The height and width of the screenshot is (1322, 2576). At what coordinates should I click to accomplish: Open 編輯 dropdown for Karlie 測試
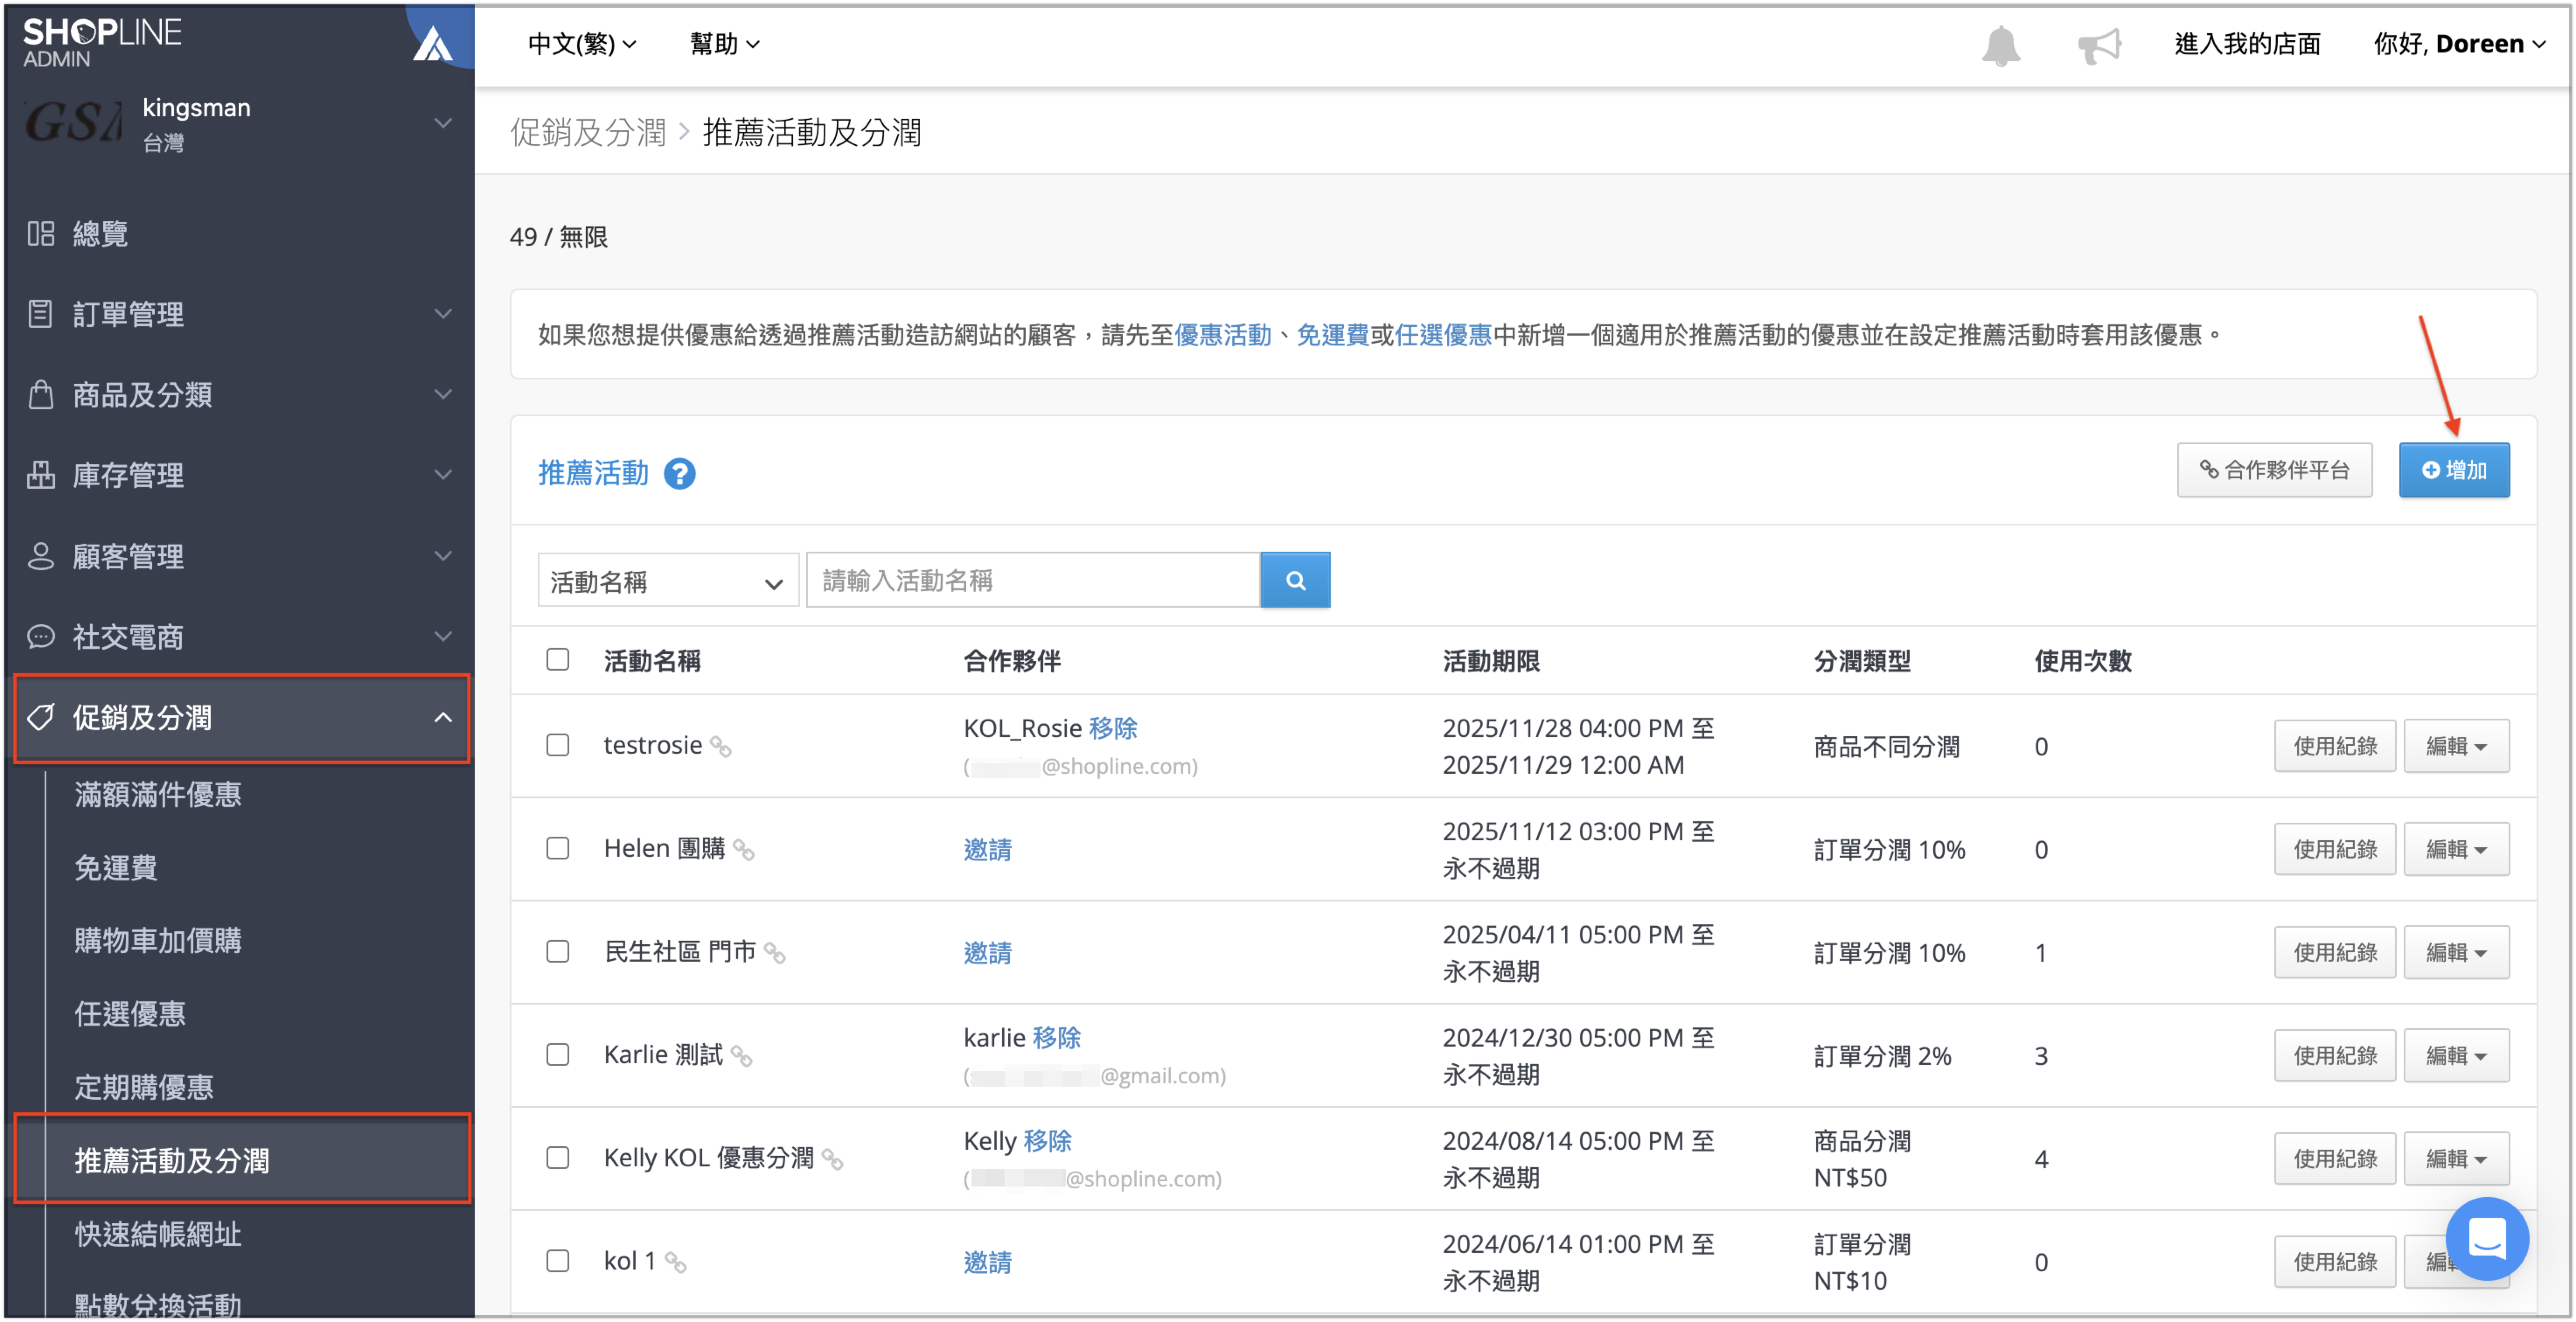coord(2456,1055)
